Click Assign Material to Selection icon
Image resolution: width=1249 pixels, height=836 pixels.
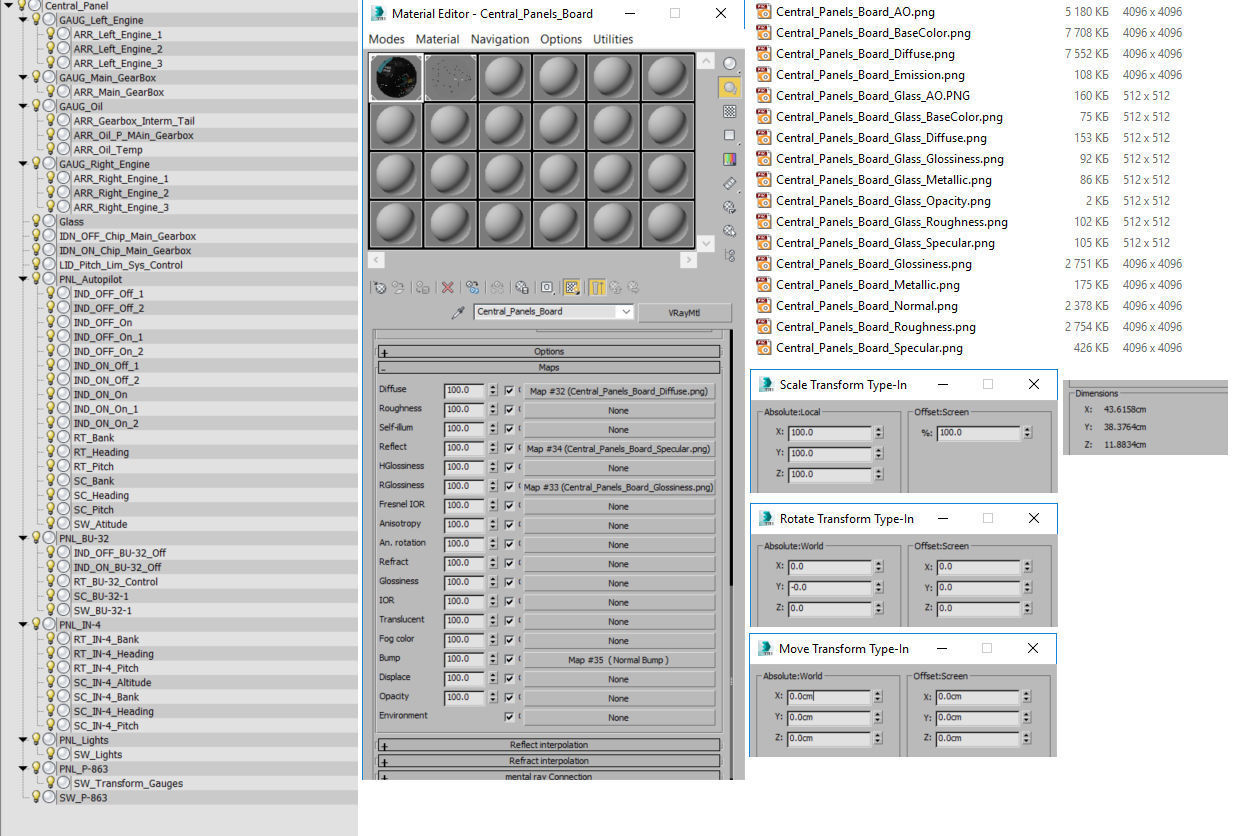point(423,288)
